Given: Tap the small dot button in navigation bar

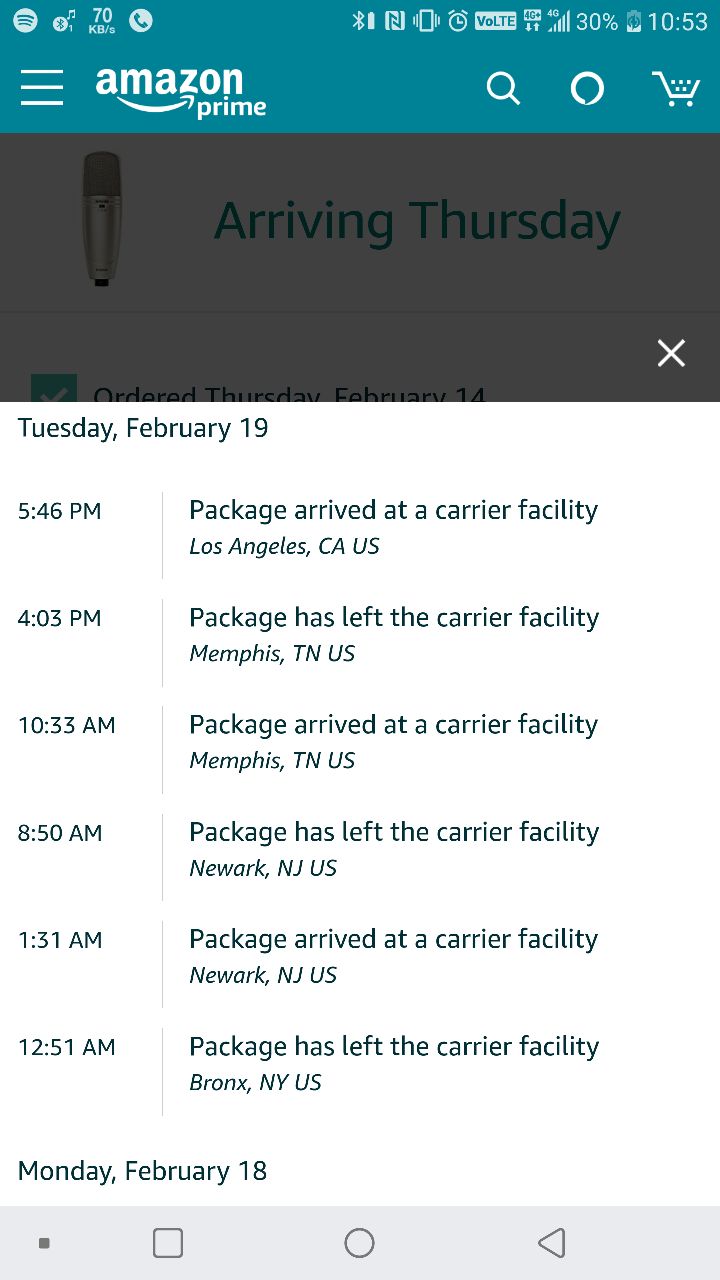Looking at the screenshot, I should point(44,1243).
